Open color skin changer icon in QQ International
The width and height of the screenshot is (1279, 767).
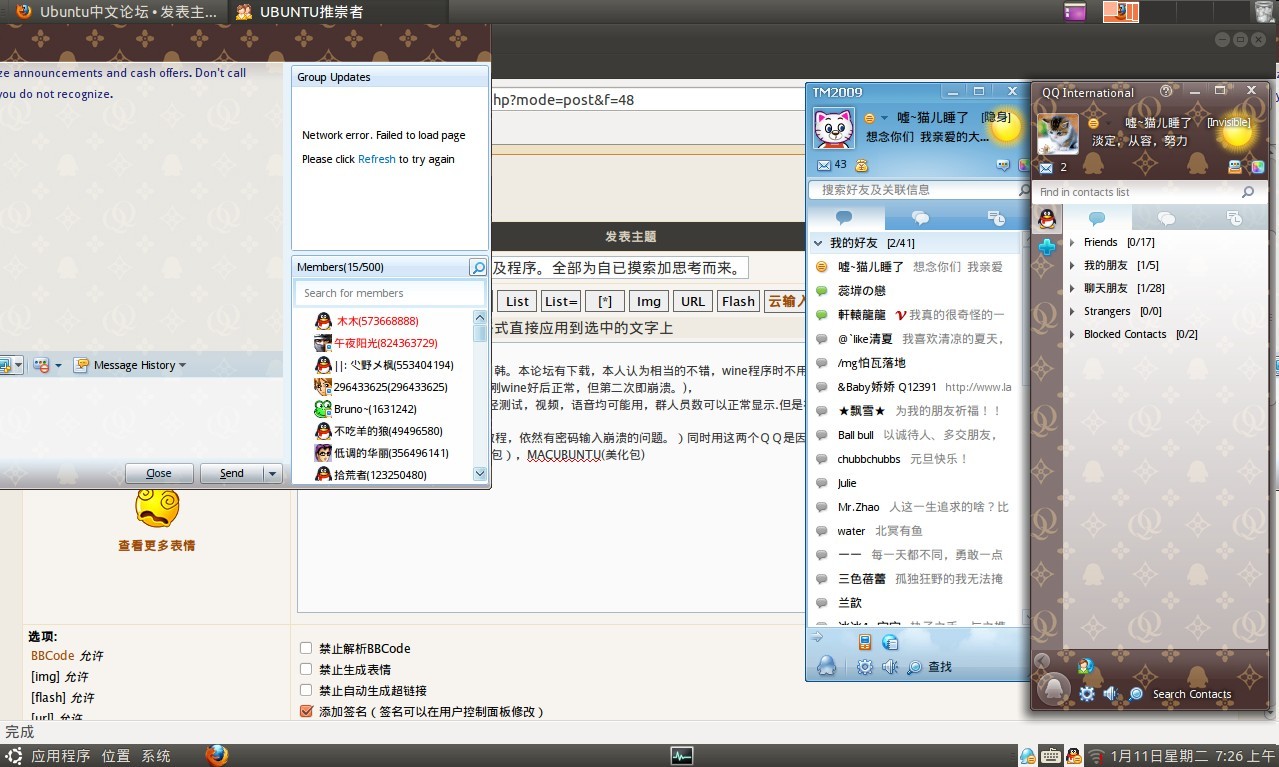coord(1258,167)
